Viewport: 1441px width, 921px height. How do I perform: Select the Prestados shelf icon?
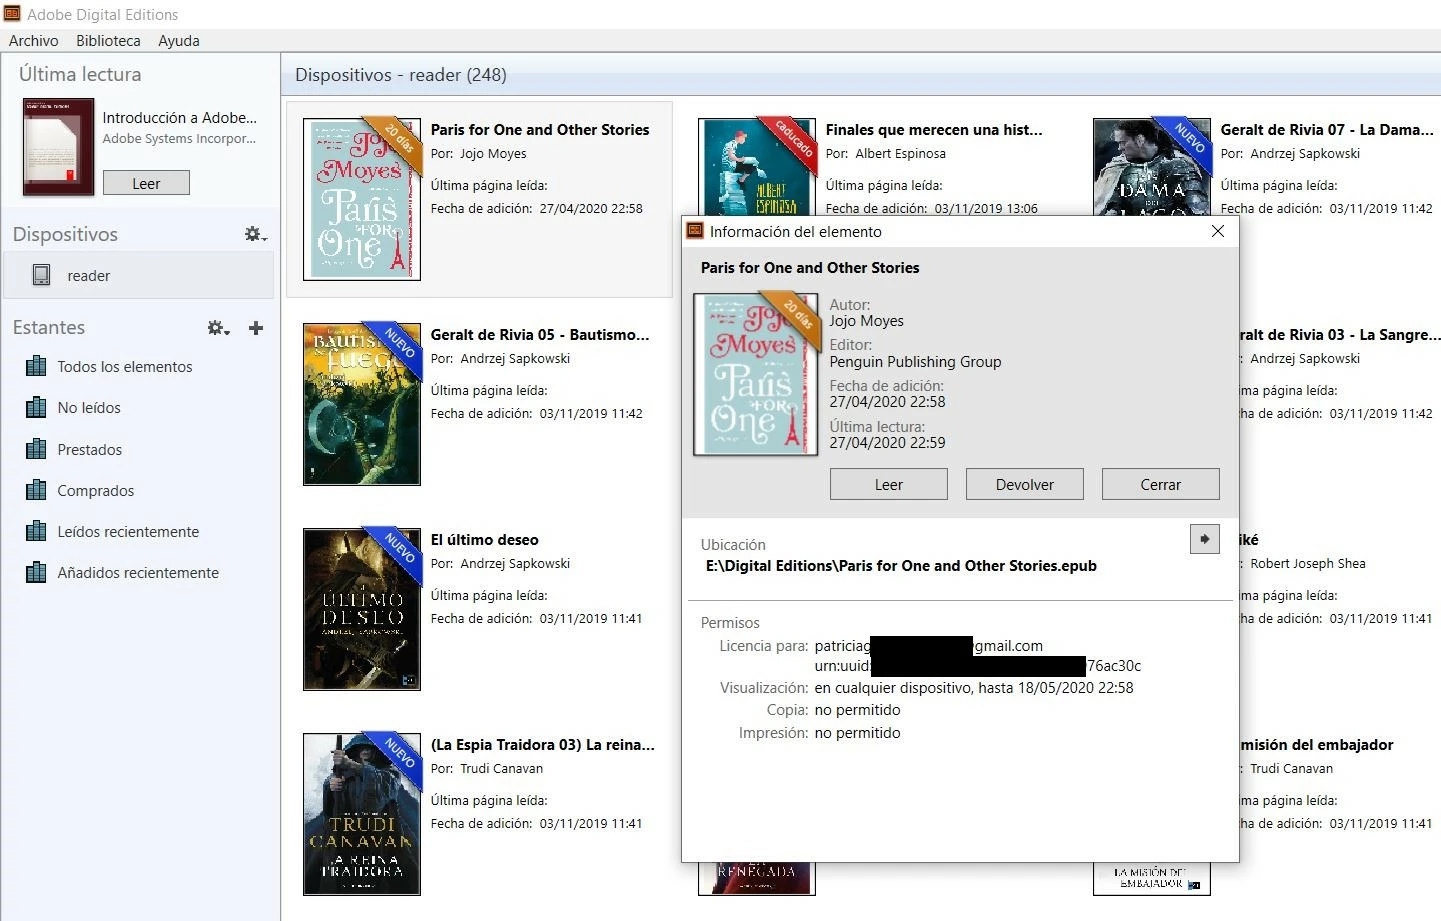point(36,449)
